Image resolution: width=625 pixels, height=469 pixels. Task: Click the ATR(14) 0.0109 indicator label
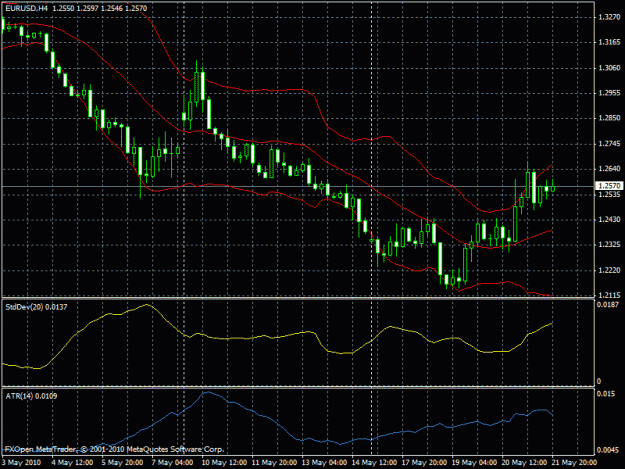point(31,396)
